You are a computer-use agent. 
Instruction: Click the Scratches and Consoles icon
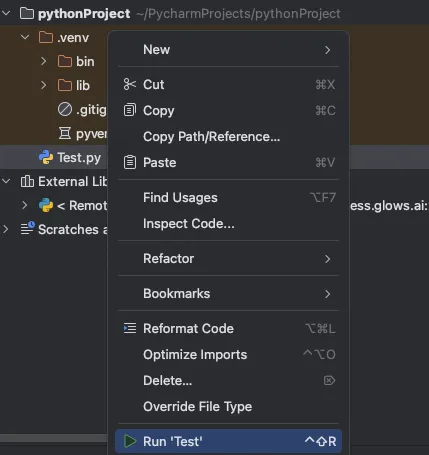[27, 229]
